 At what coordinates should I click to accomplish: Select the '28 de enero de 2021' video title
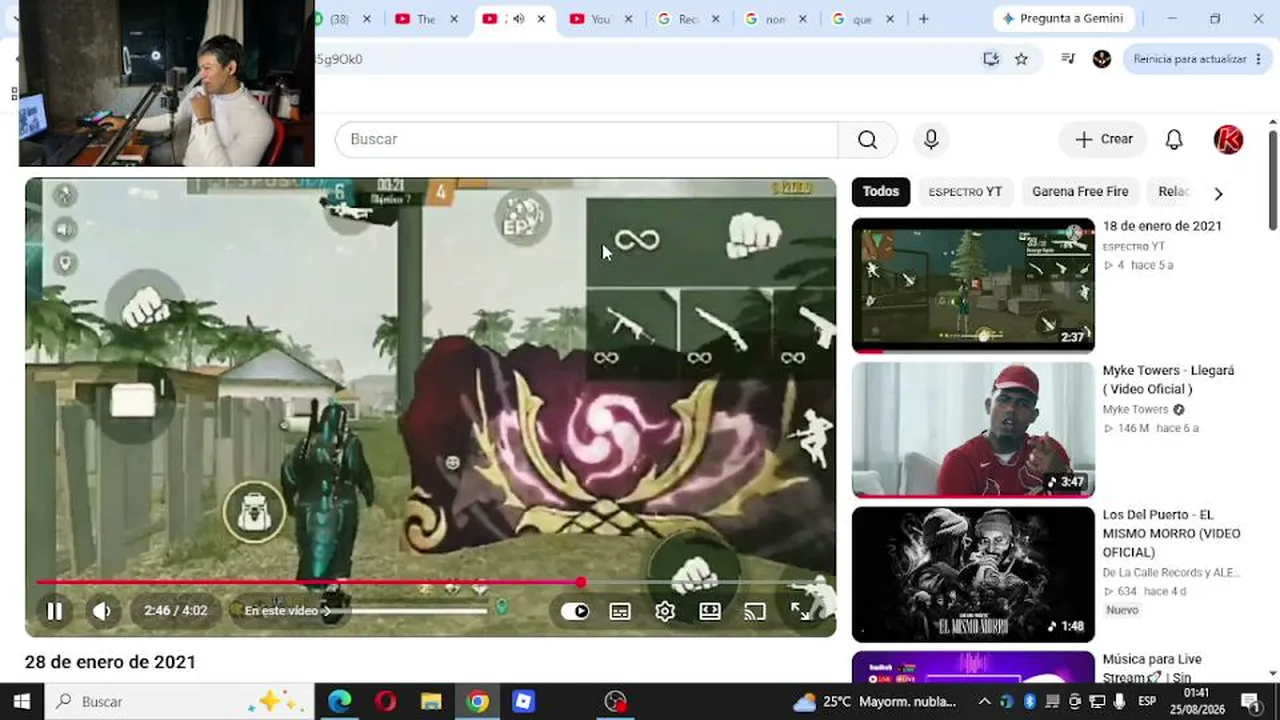point(110,662)
